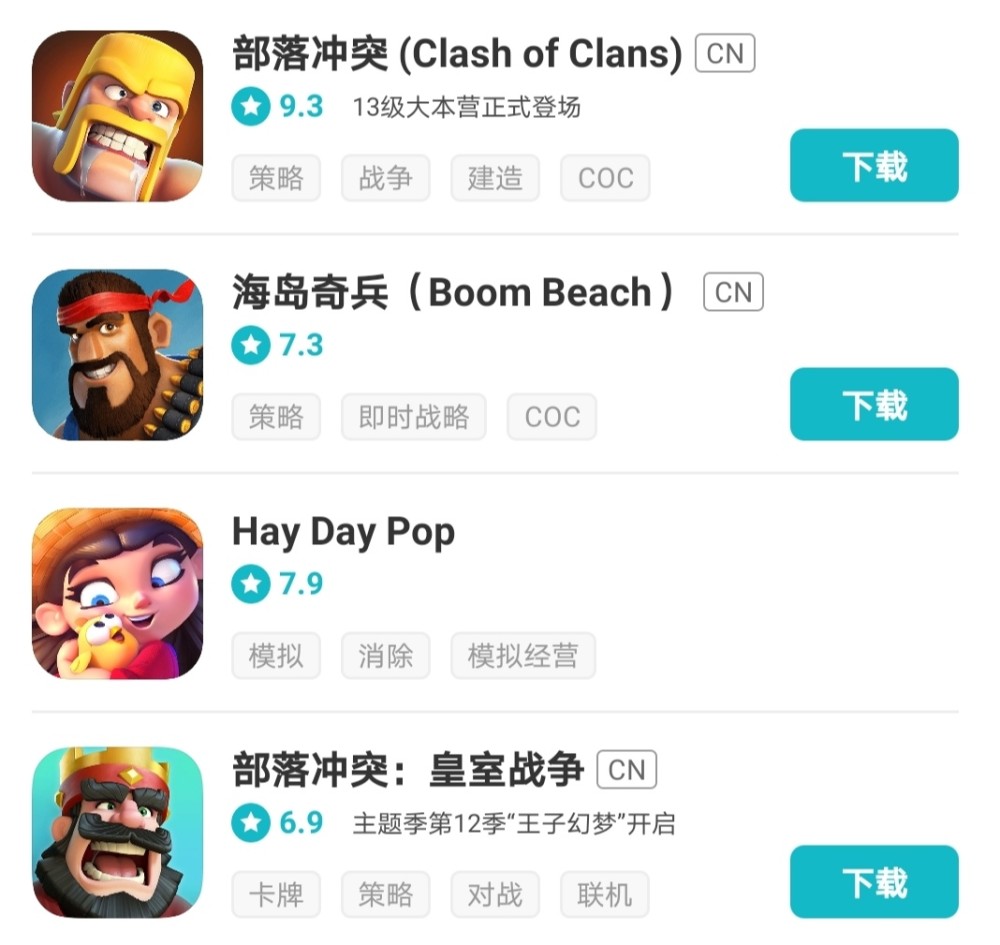1000x945 pixels.
Task: Select the 战争 tag under Clash of Clans
Action: point(386,178)
